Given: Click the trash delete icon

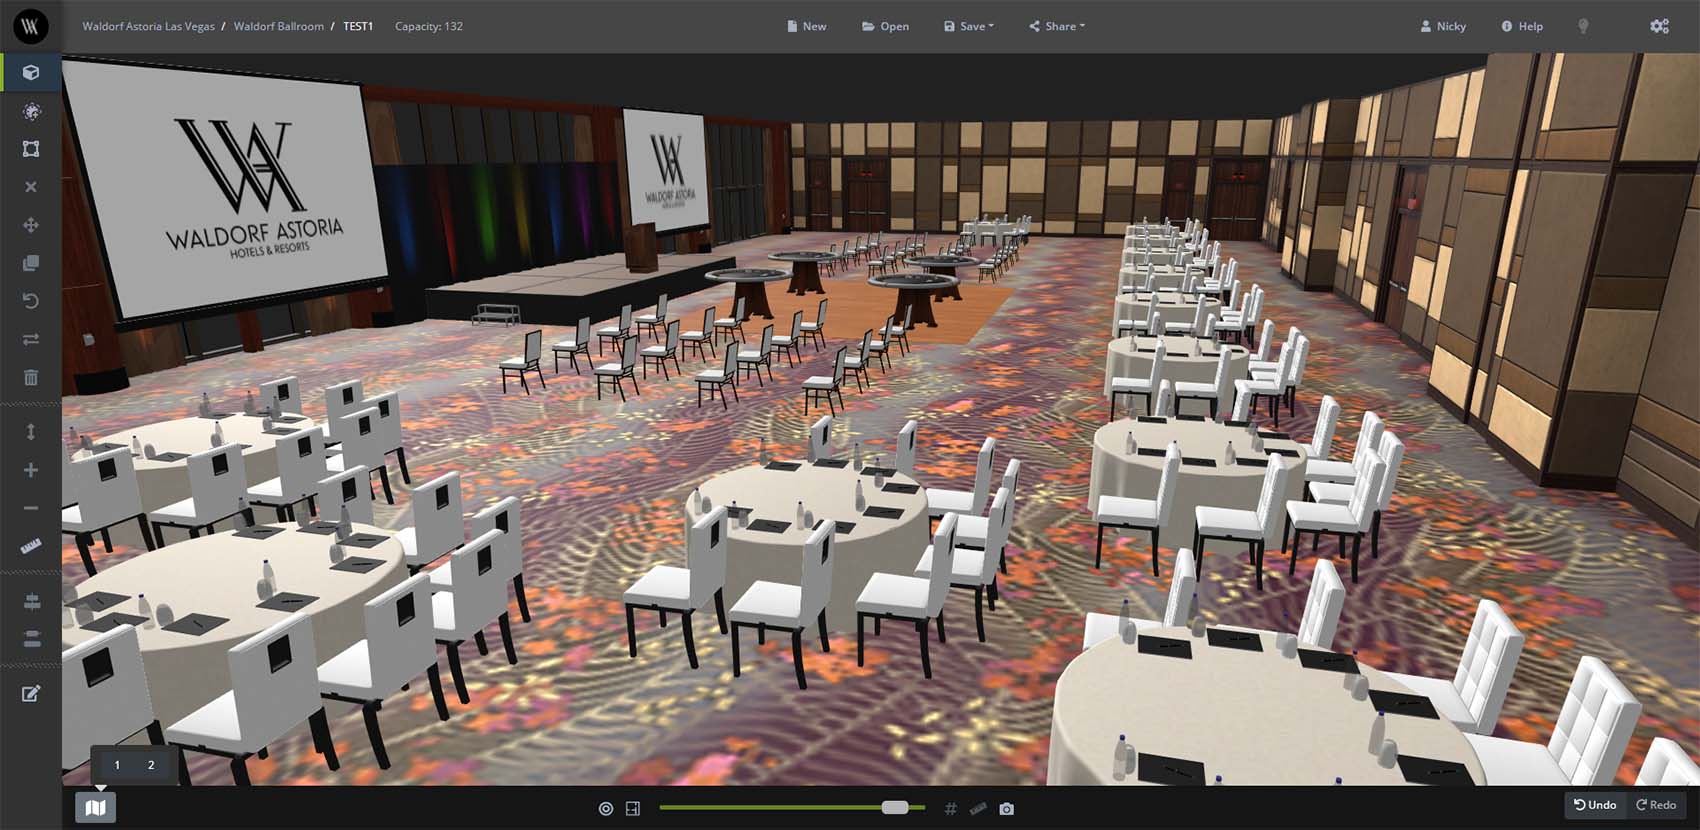Looking at the screenshot, I should coord(31,377).
